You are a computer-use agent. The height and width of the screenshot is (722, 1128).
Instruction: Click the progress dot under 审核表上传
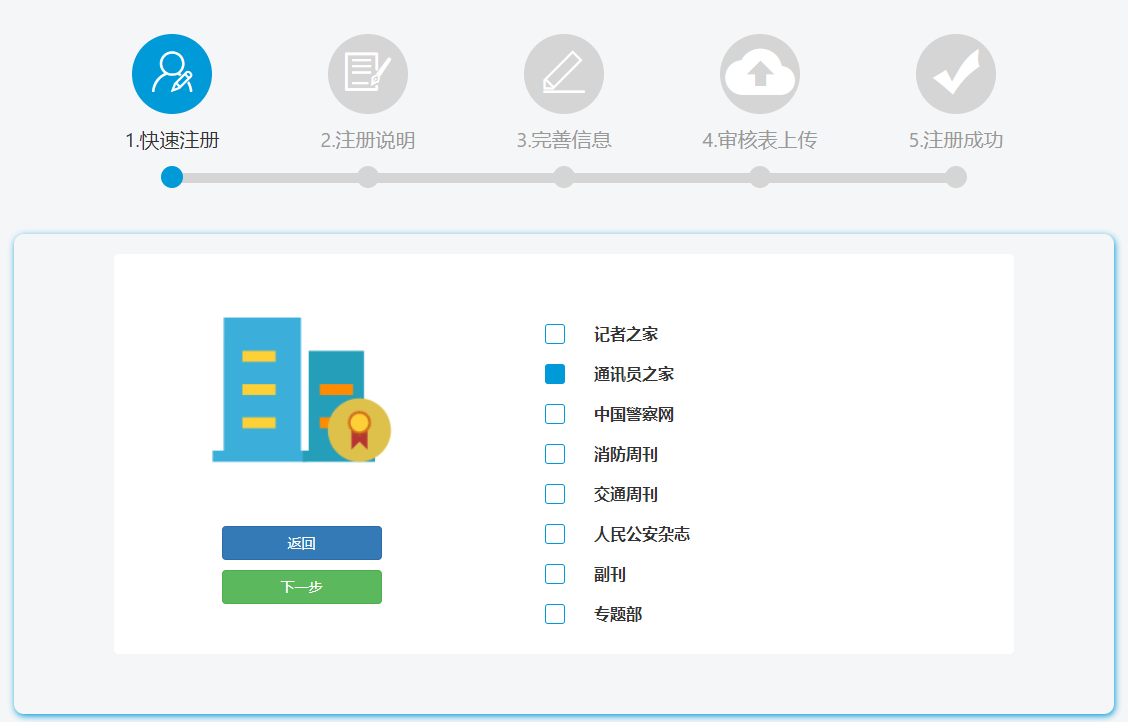pyautogui.click(x=760, y=177)
